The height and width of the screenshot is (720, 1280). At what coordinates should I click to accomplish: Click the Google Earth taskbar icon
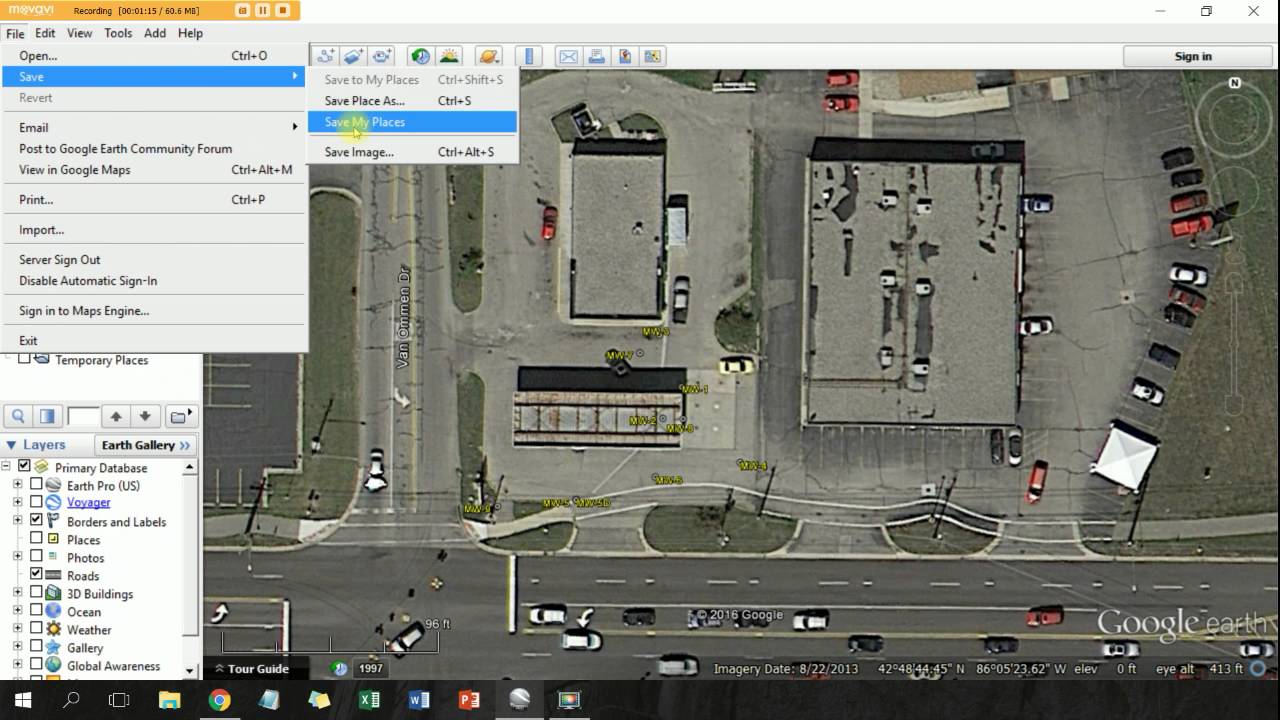(x=519, y=700)
